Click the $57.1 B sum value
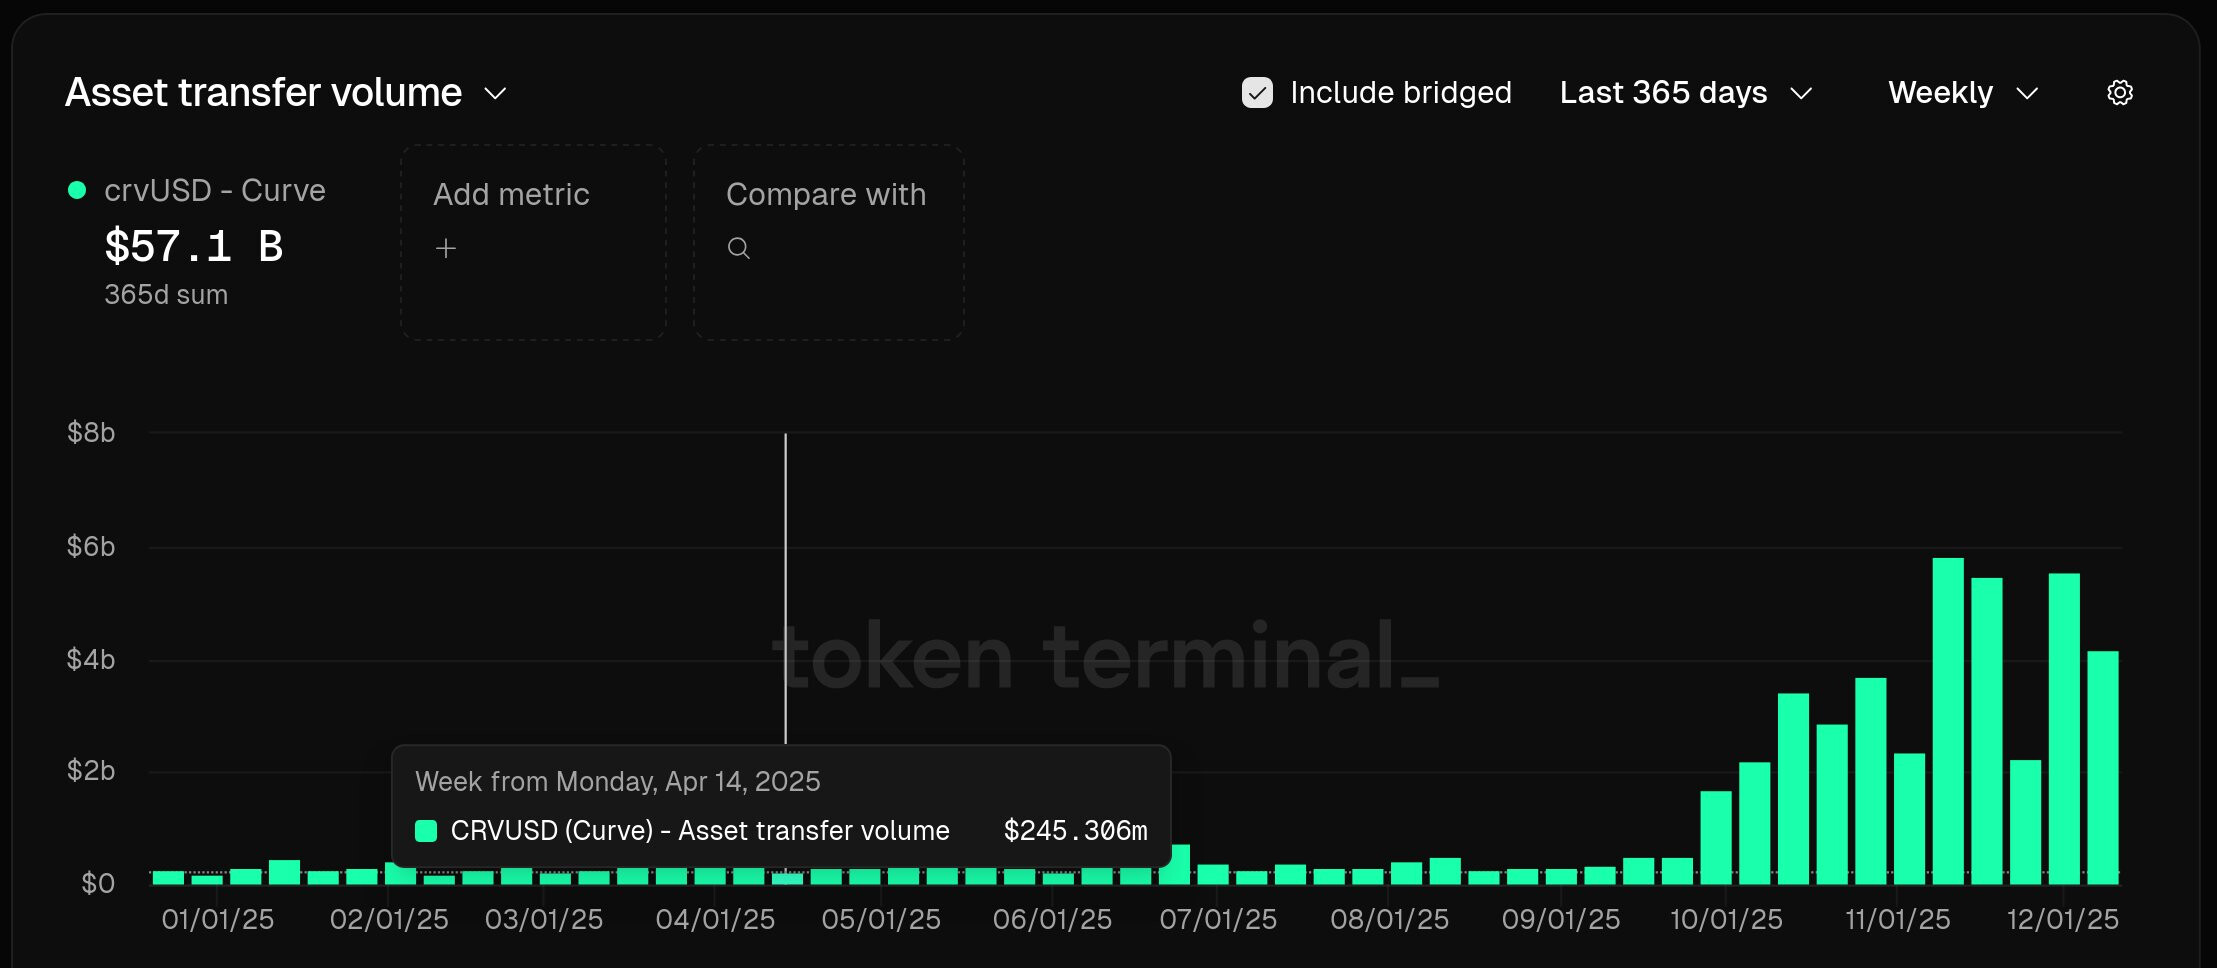2217x968 pixels. click(x=194, y=246)
